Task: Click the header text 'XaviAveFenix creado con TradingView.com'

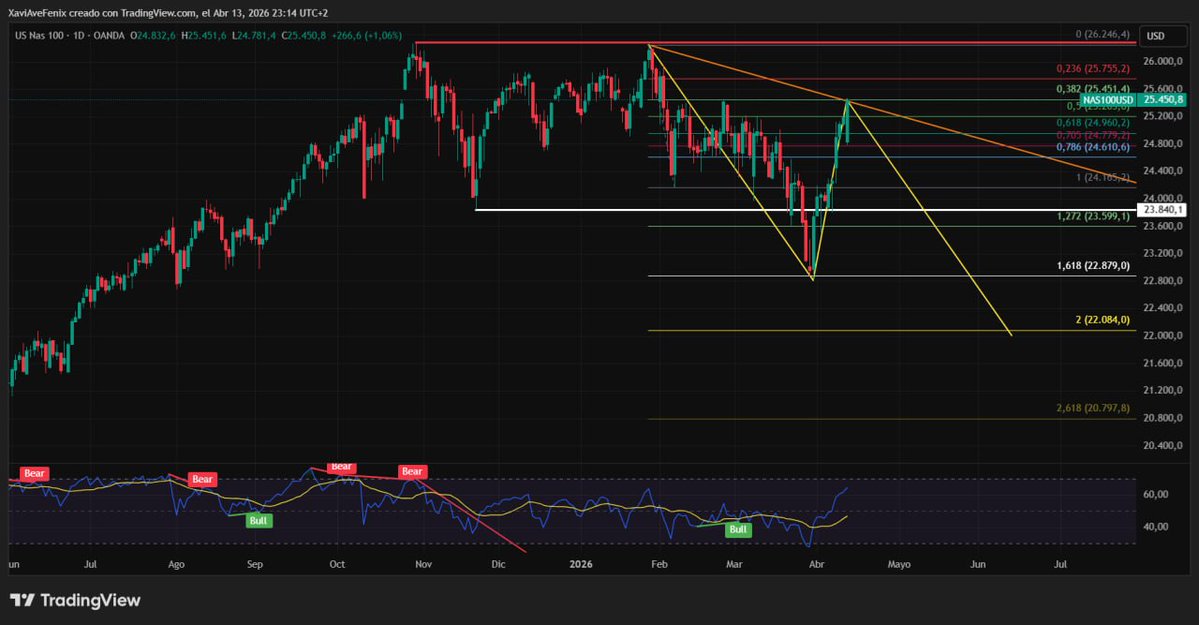Action: [x=102, y=13]
